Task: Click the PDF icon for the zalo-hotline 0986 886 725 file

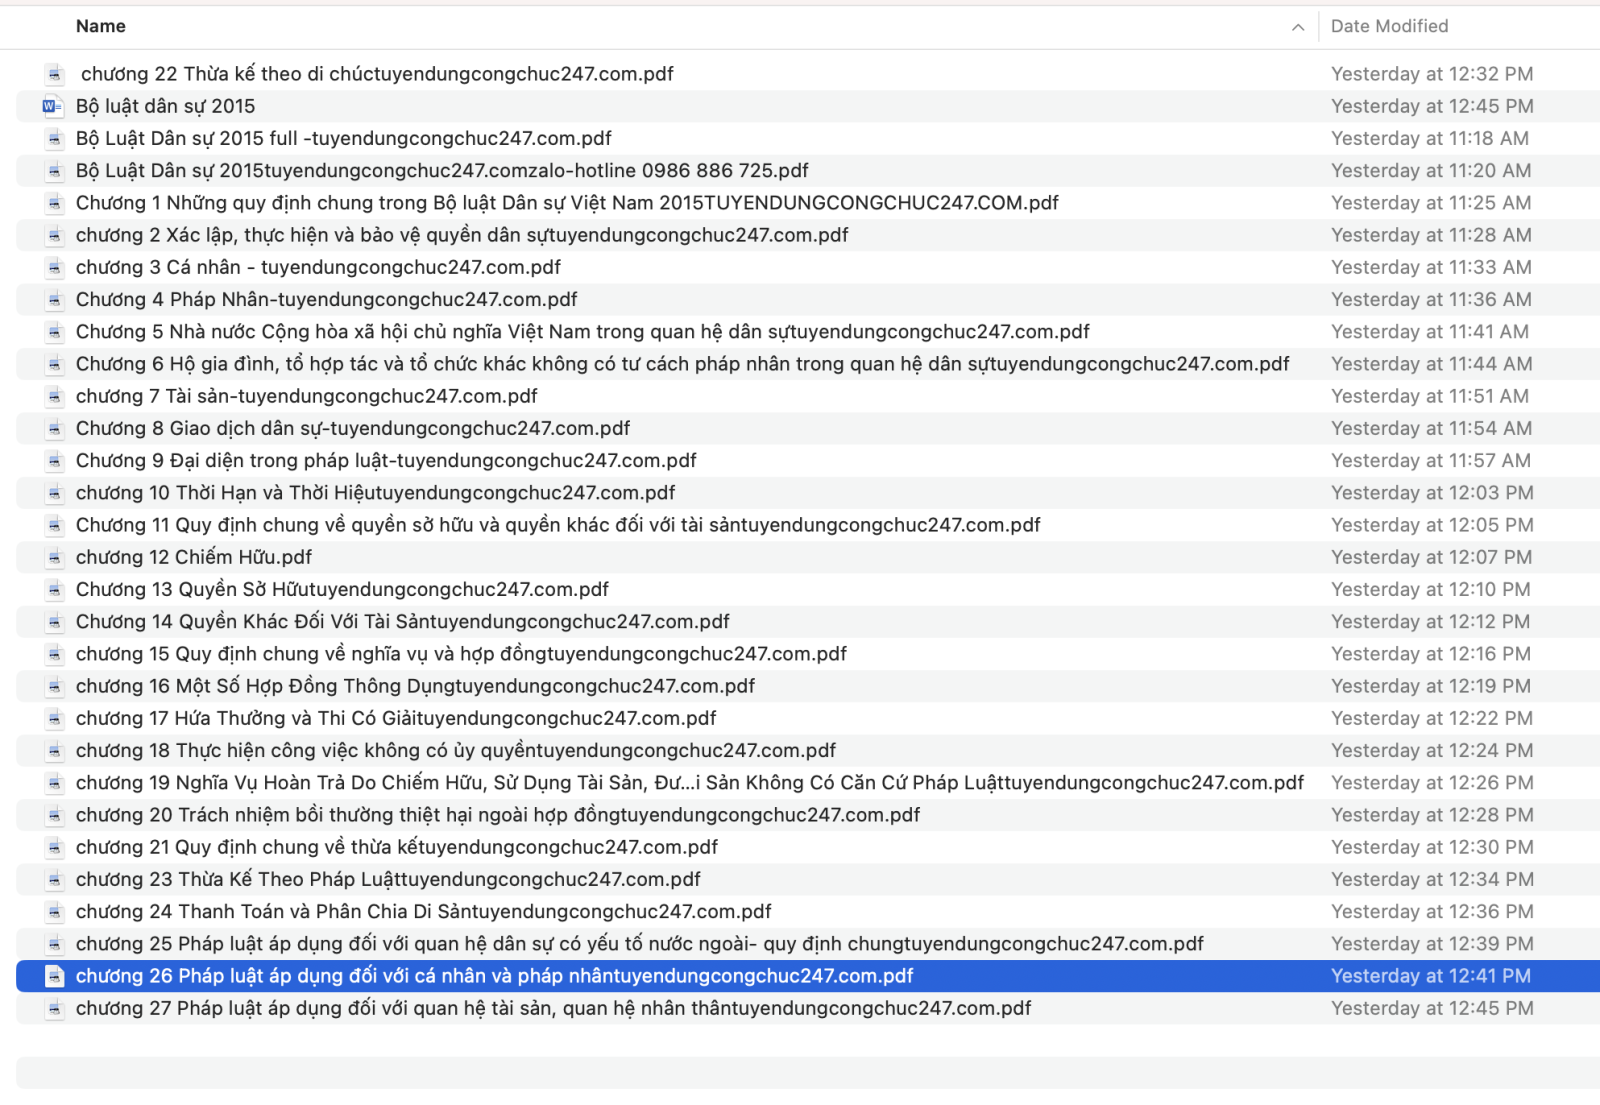Action: point(55,171)
